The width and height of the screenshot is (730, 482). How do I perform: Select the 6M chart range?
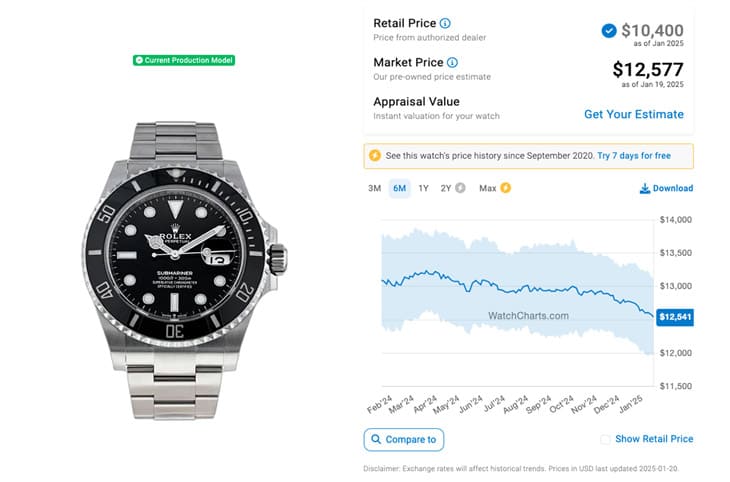(x=399, y=188)
